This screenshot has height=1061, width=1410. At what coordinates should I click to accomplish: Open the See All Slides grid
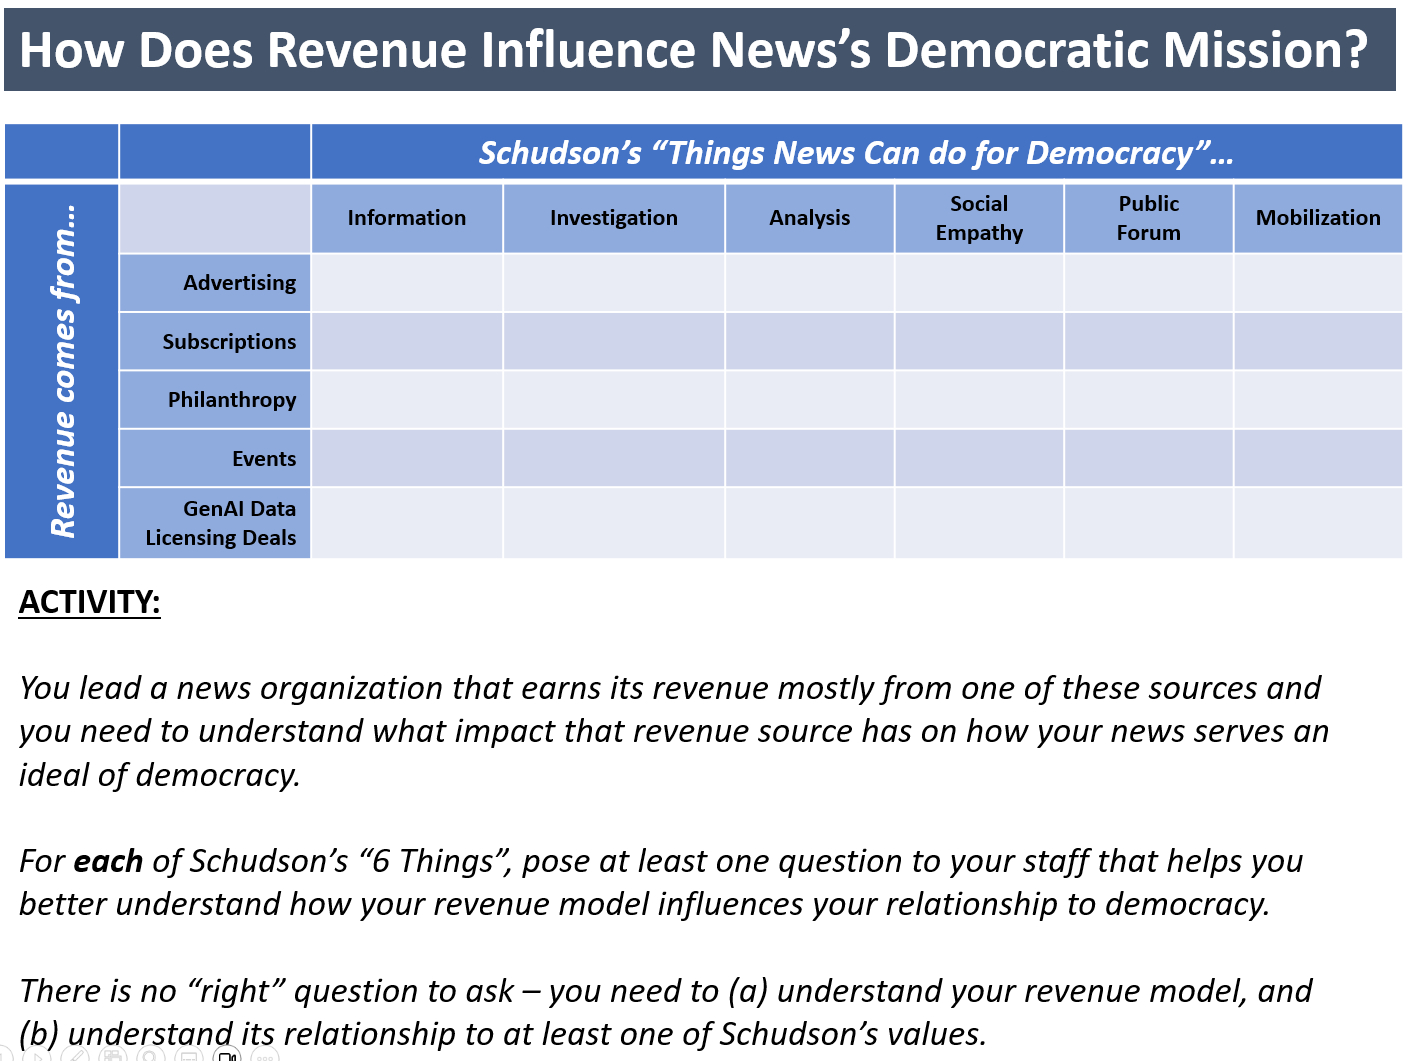click(x=113, y=1056)
